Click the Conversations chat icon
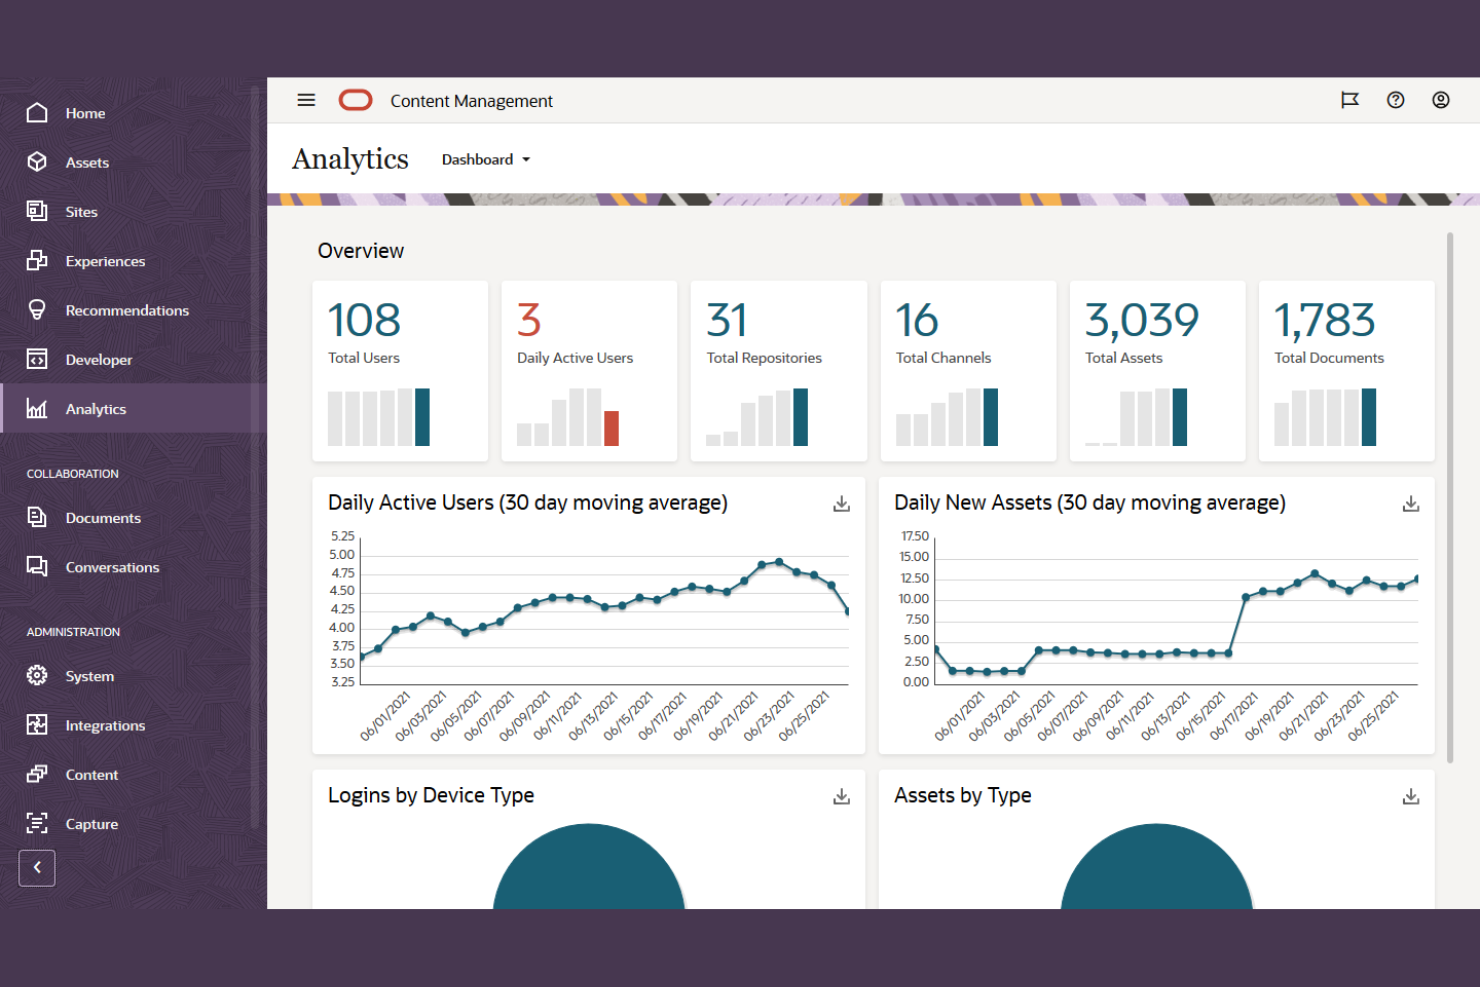1480x987 pixels. (37, 566)
